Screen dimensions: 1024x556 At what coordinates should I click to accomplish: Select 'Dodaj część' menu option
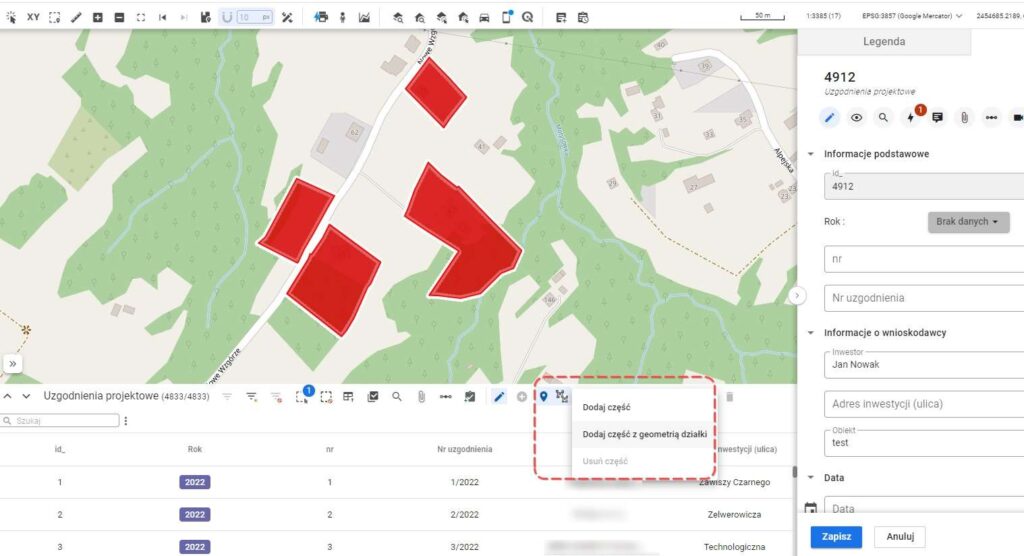click(x=606, y=407)
